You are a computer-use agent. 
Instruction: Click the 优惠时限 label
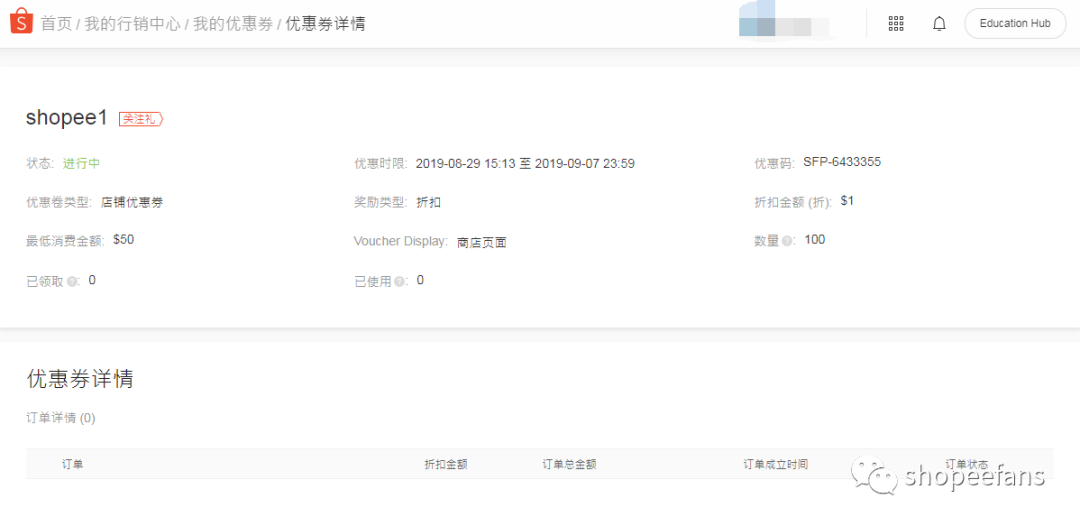coord(382,164)
